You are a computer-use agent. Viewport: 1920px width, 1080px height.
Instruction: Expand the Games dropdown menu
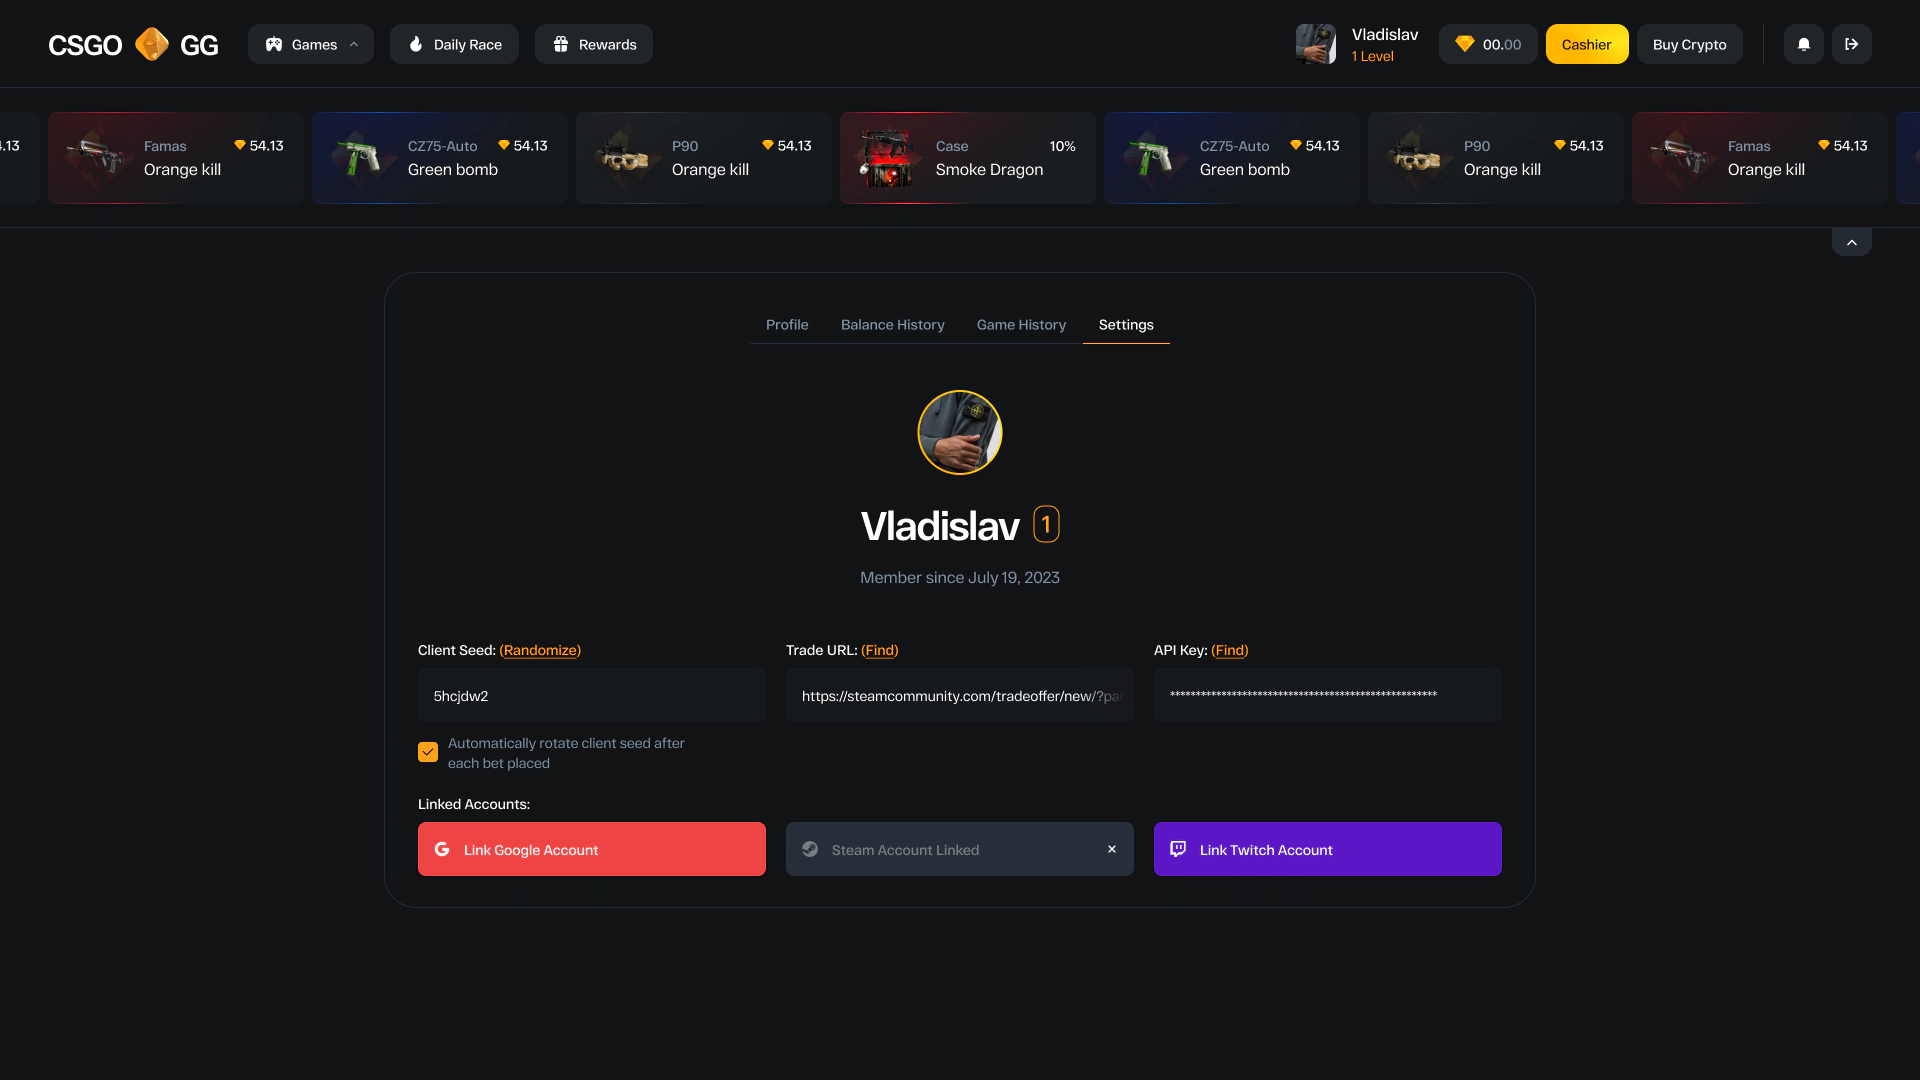pos(311,44)
